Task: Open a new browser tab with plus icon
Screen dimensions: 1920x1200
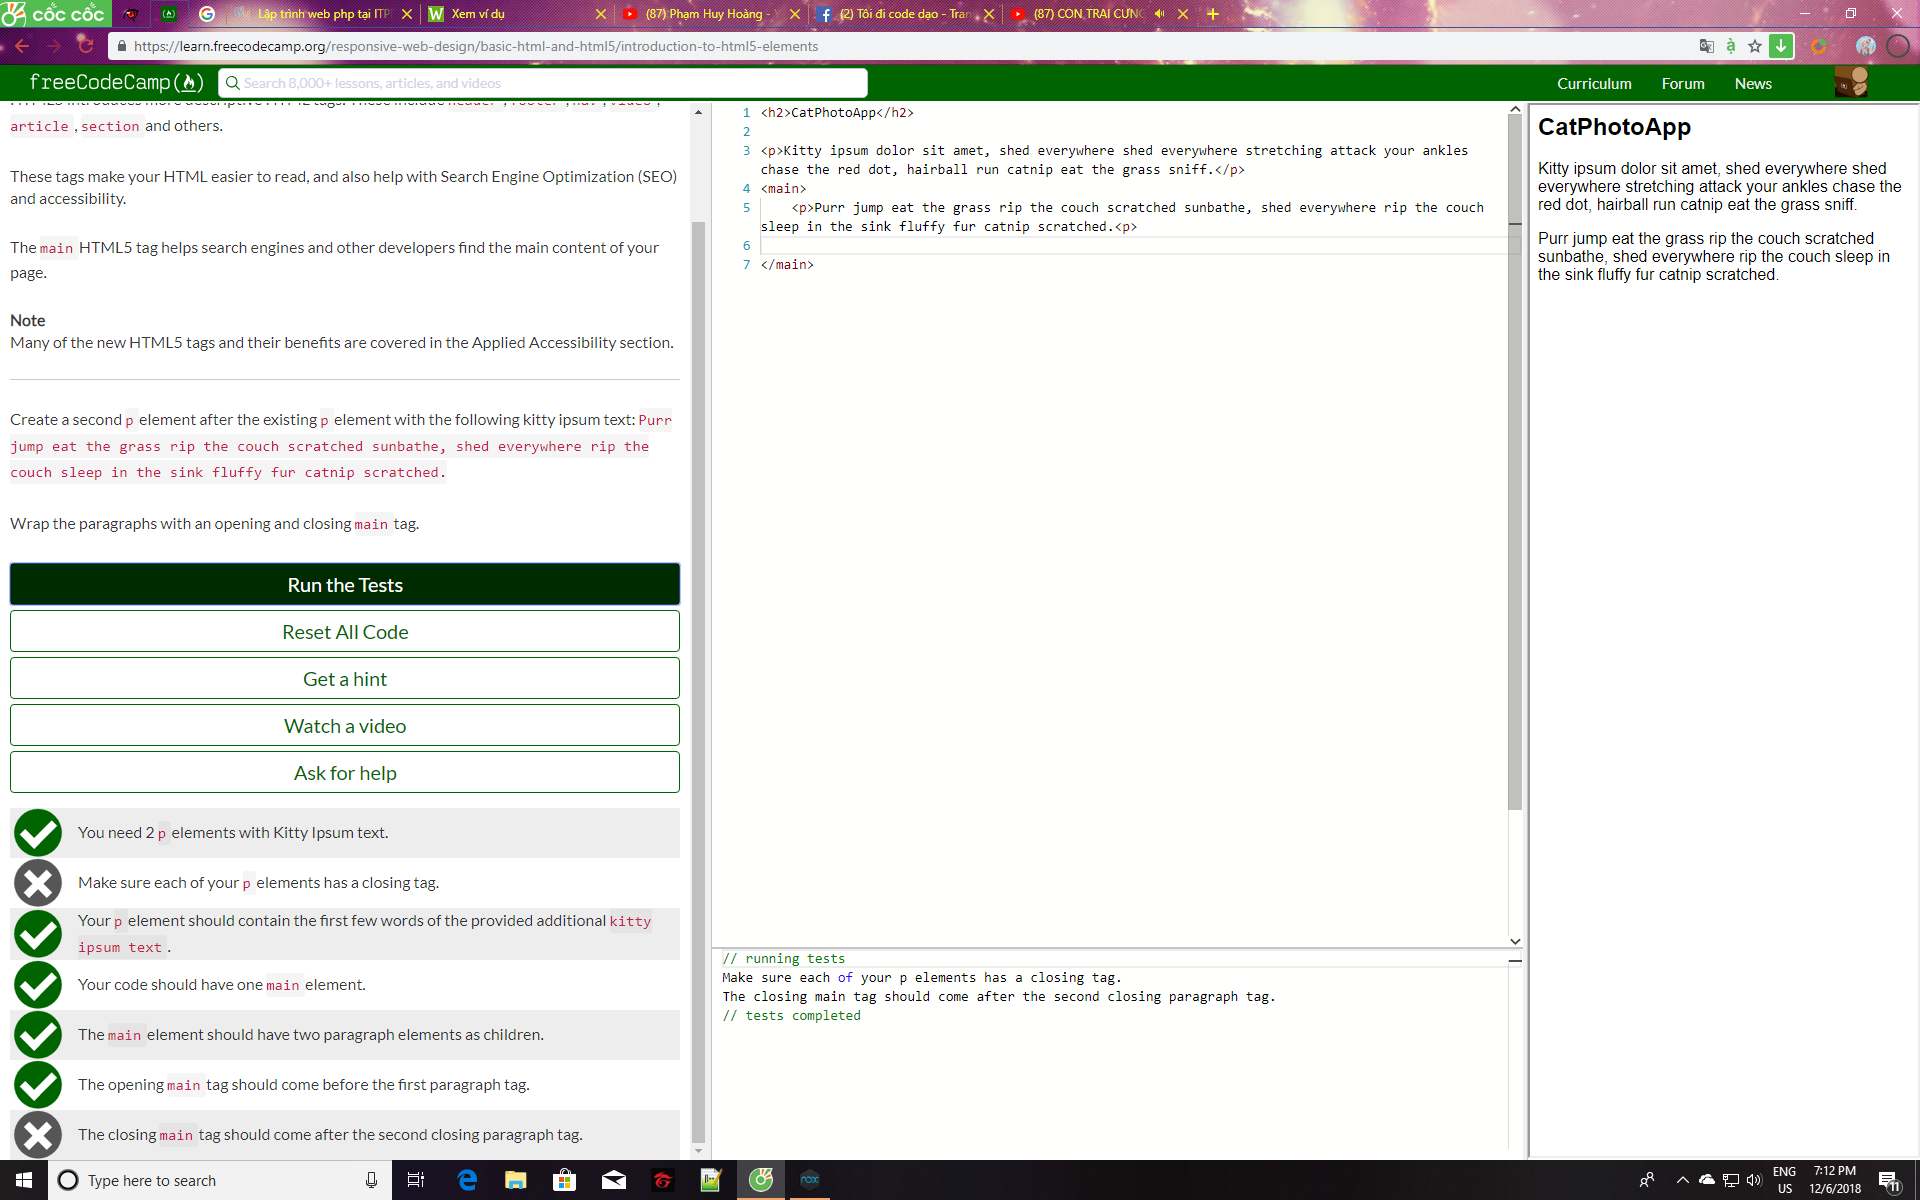Action: (1213, 14)
